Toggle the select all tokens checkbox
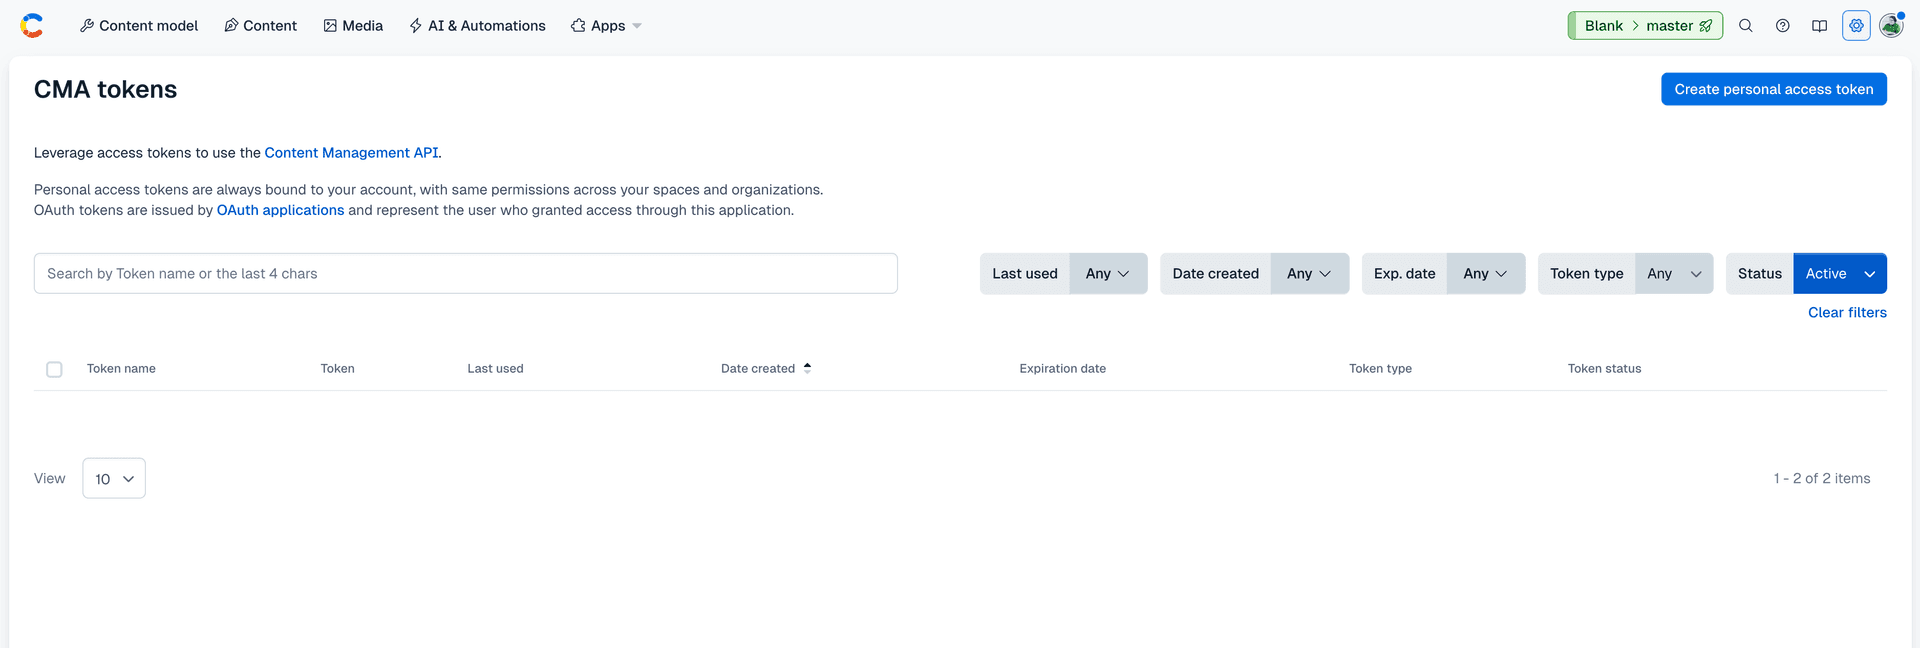Screen dimensions: 1920x648 54,369
